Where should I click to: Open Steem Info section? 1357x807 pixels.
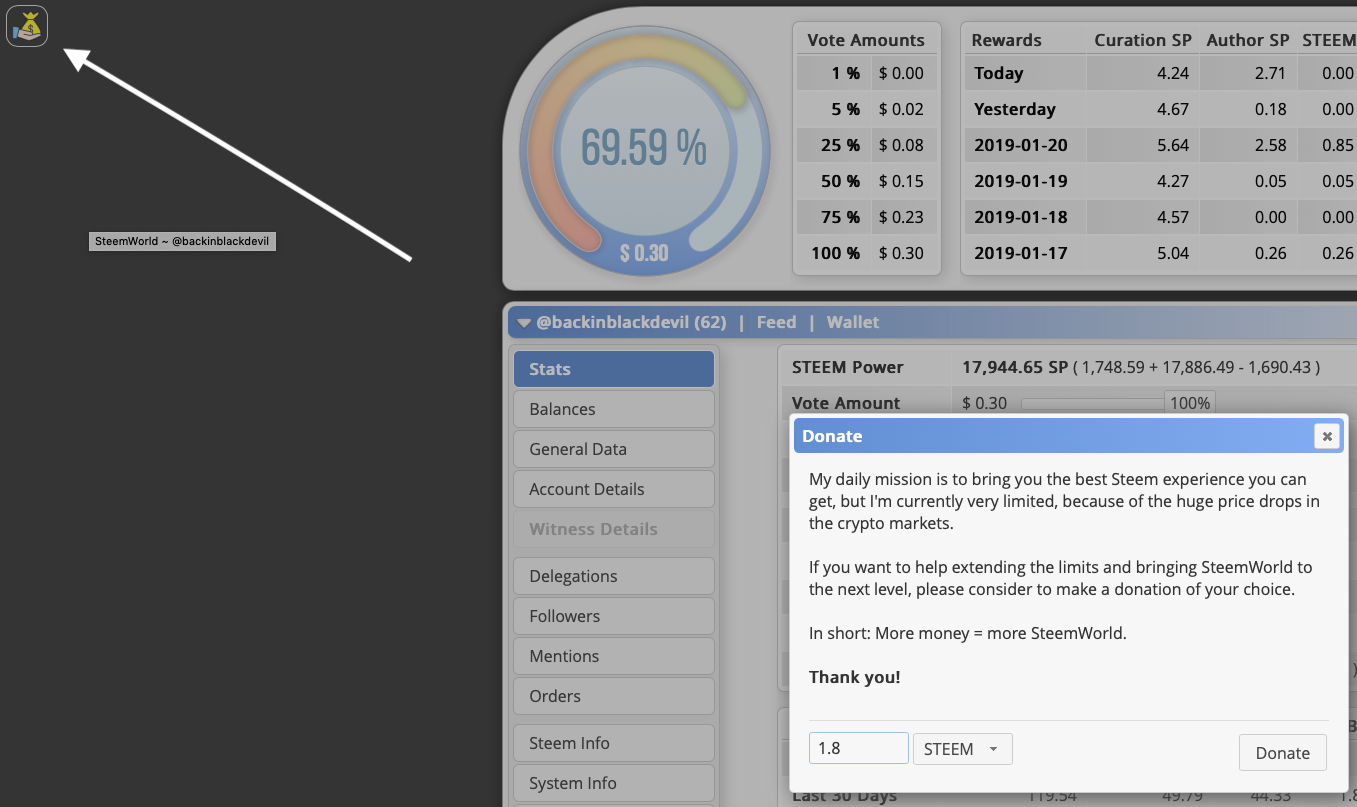point(614,743)
